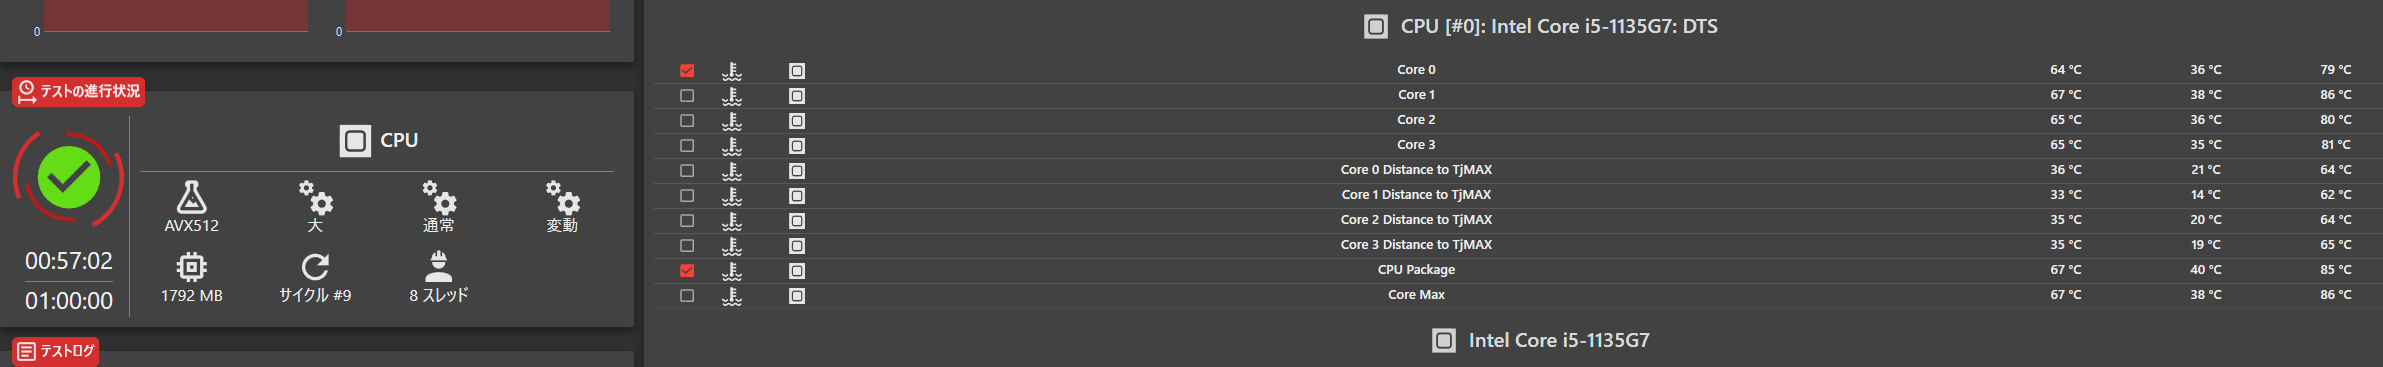Click the green test status checkmark
Image resolution: width=2383 pixels, height=367 pixels.
[x=69, y=178]
